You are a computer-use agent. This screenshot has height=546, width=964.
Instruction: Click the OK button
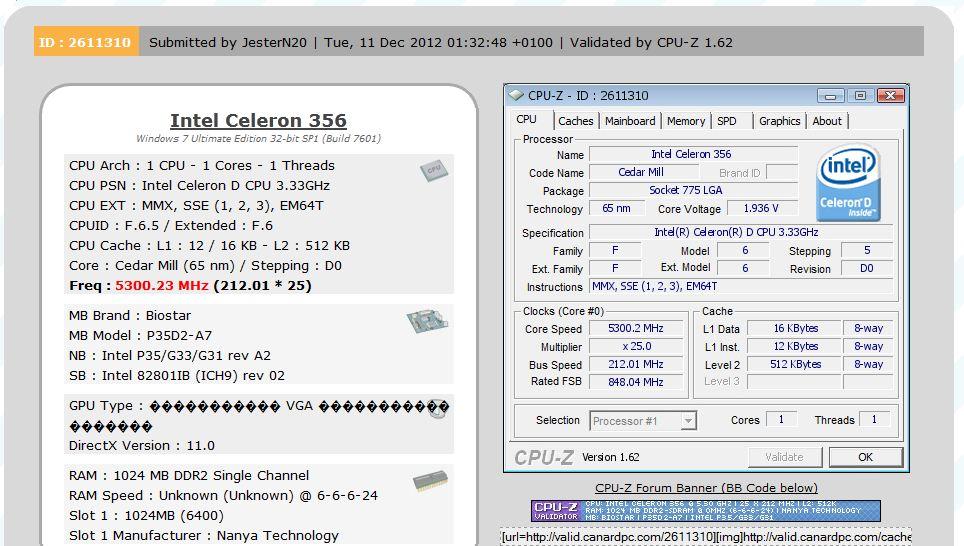(x=865, y=457)
